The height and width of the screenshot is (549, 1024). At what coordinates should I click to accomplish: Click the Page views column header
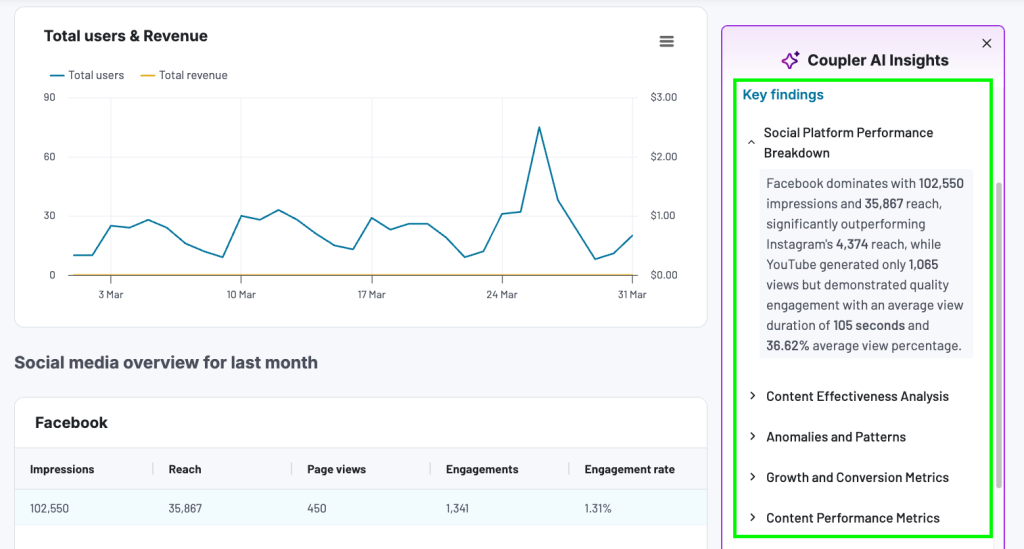336,469
